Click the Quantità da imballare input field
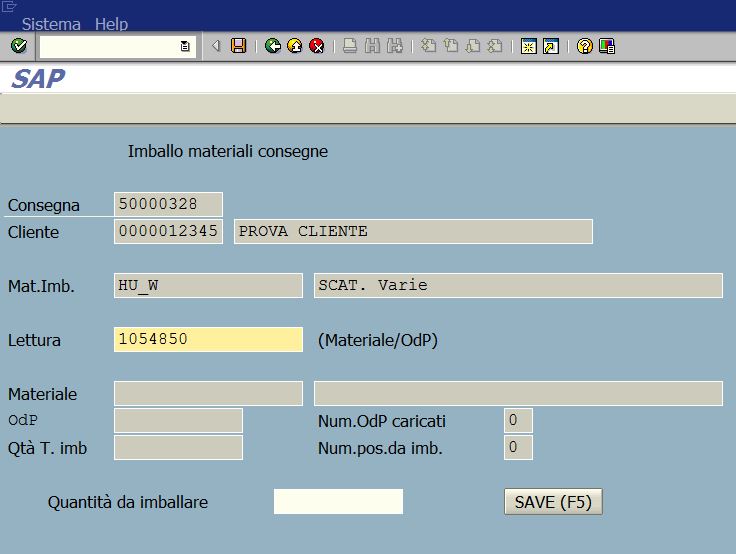 tap(338, 501)
